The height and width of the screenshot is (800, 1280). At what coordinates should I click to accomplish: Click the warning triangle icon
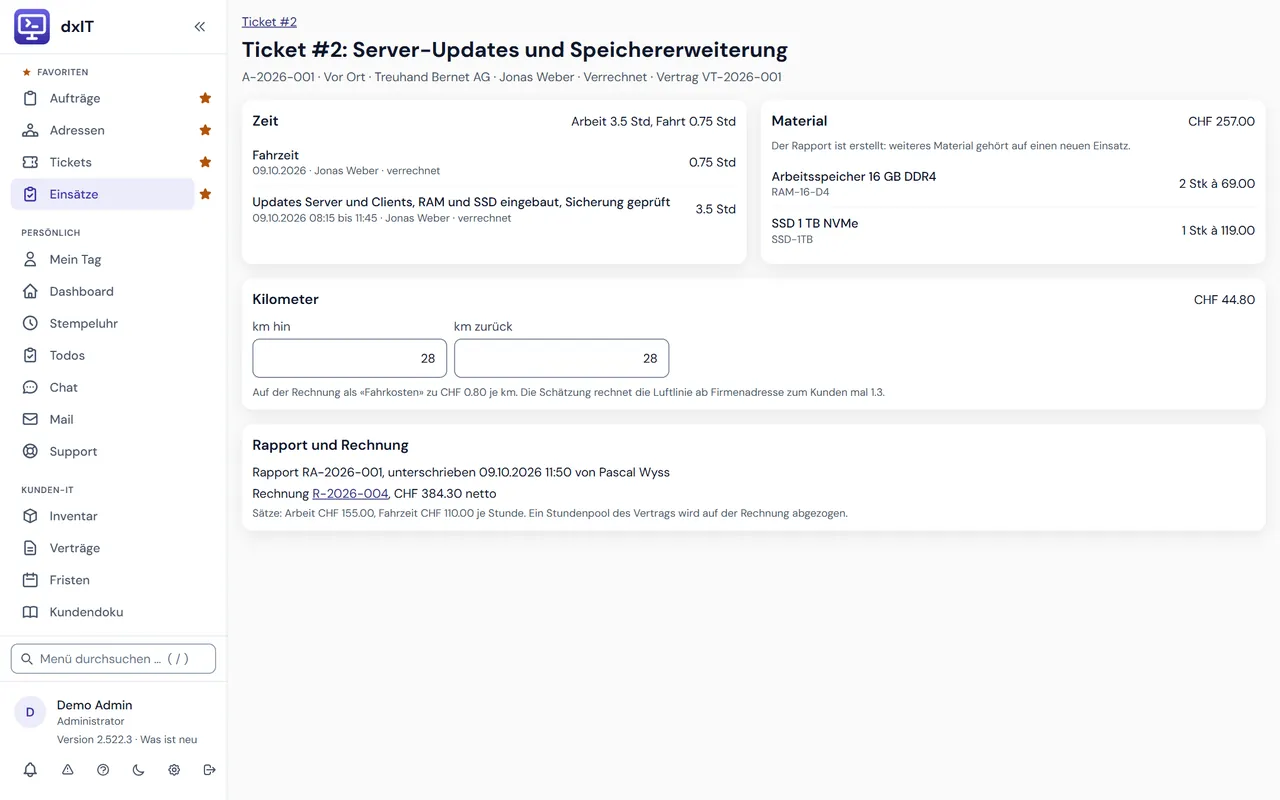(68, 770)
